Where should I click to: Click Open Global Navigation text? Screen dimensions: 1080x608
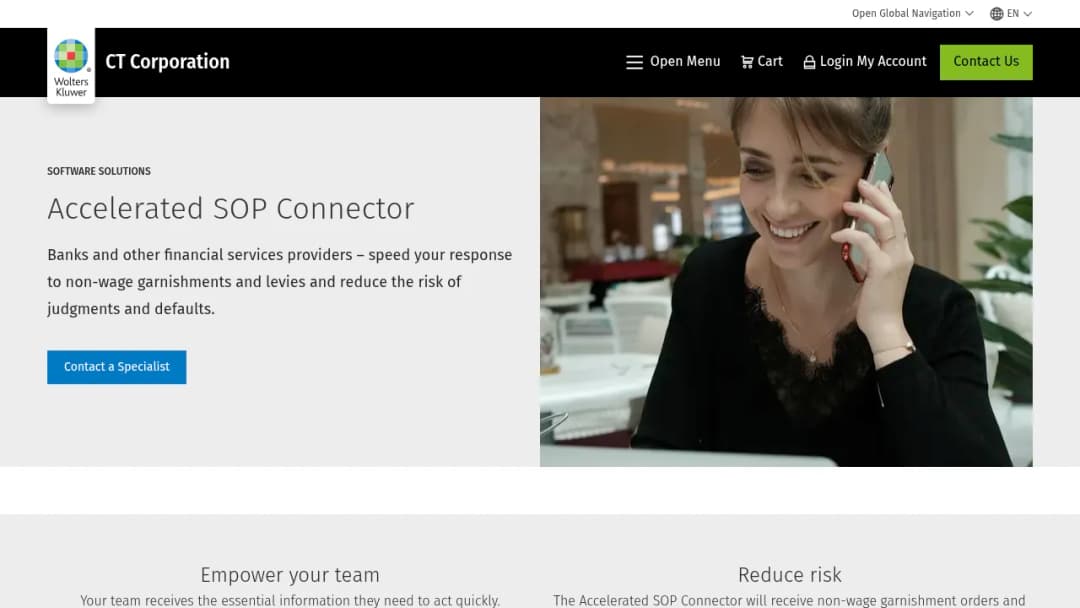point(906,13)
